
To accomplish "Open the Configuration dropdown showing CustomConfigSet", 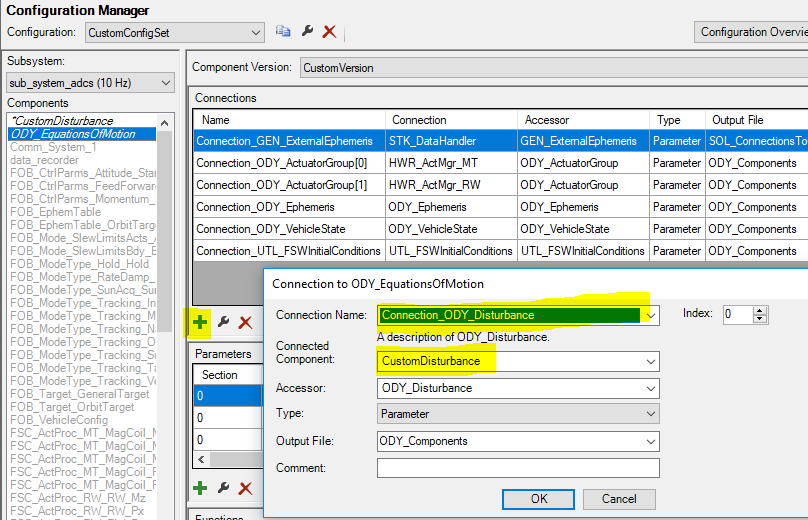I will click(x=254, y=33).
